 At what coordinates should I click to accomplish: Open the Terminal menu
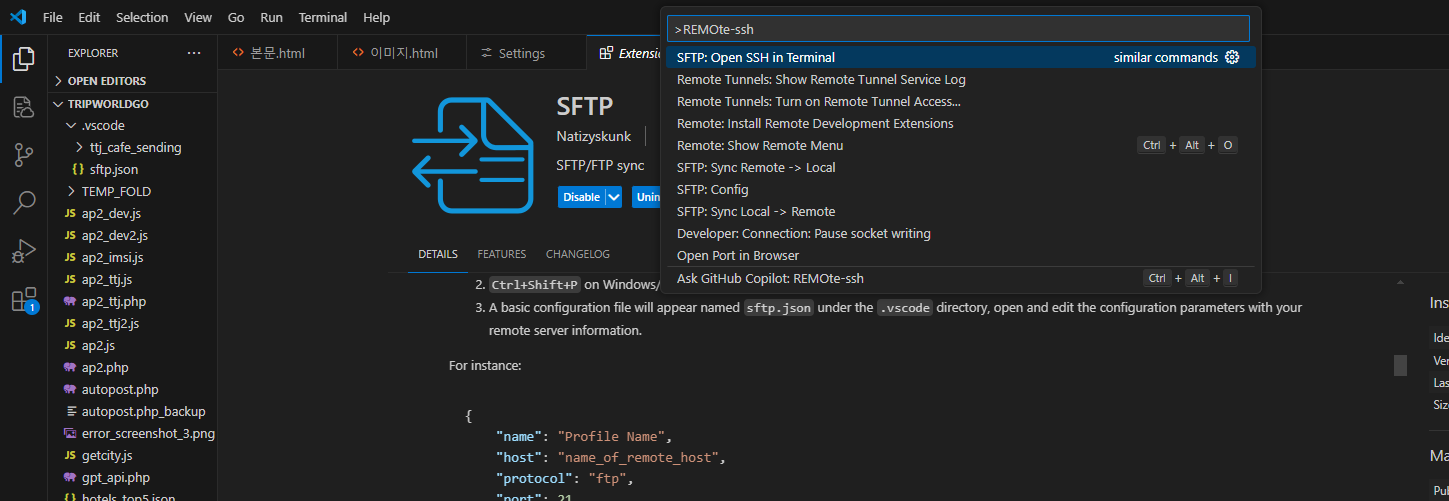[x=323, y=18]
